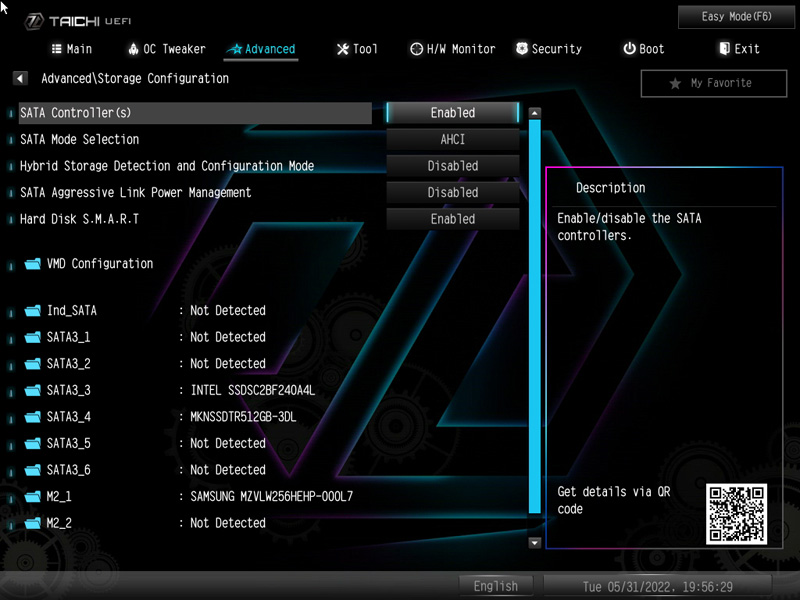Change SATA Aggressive Link Power Management value
The image size is (800, 600).
453,192
